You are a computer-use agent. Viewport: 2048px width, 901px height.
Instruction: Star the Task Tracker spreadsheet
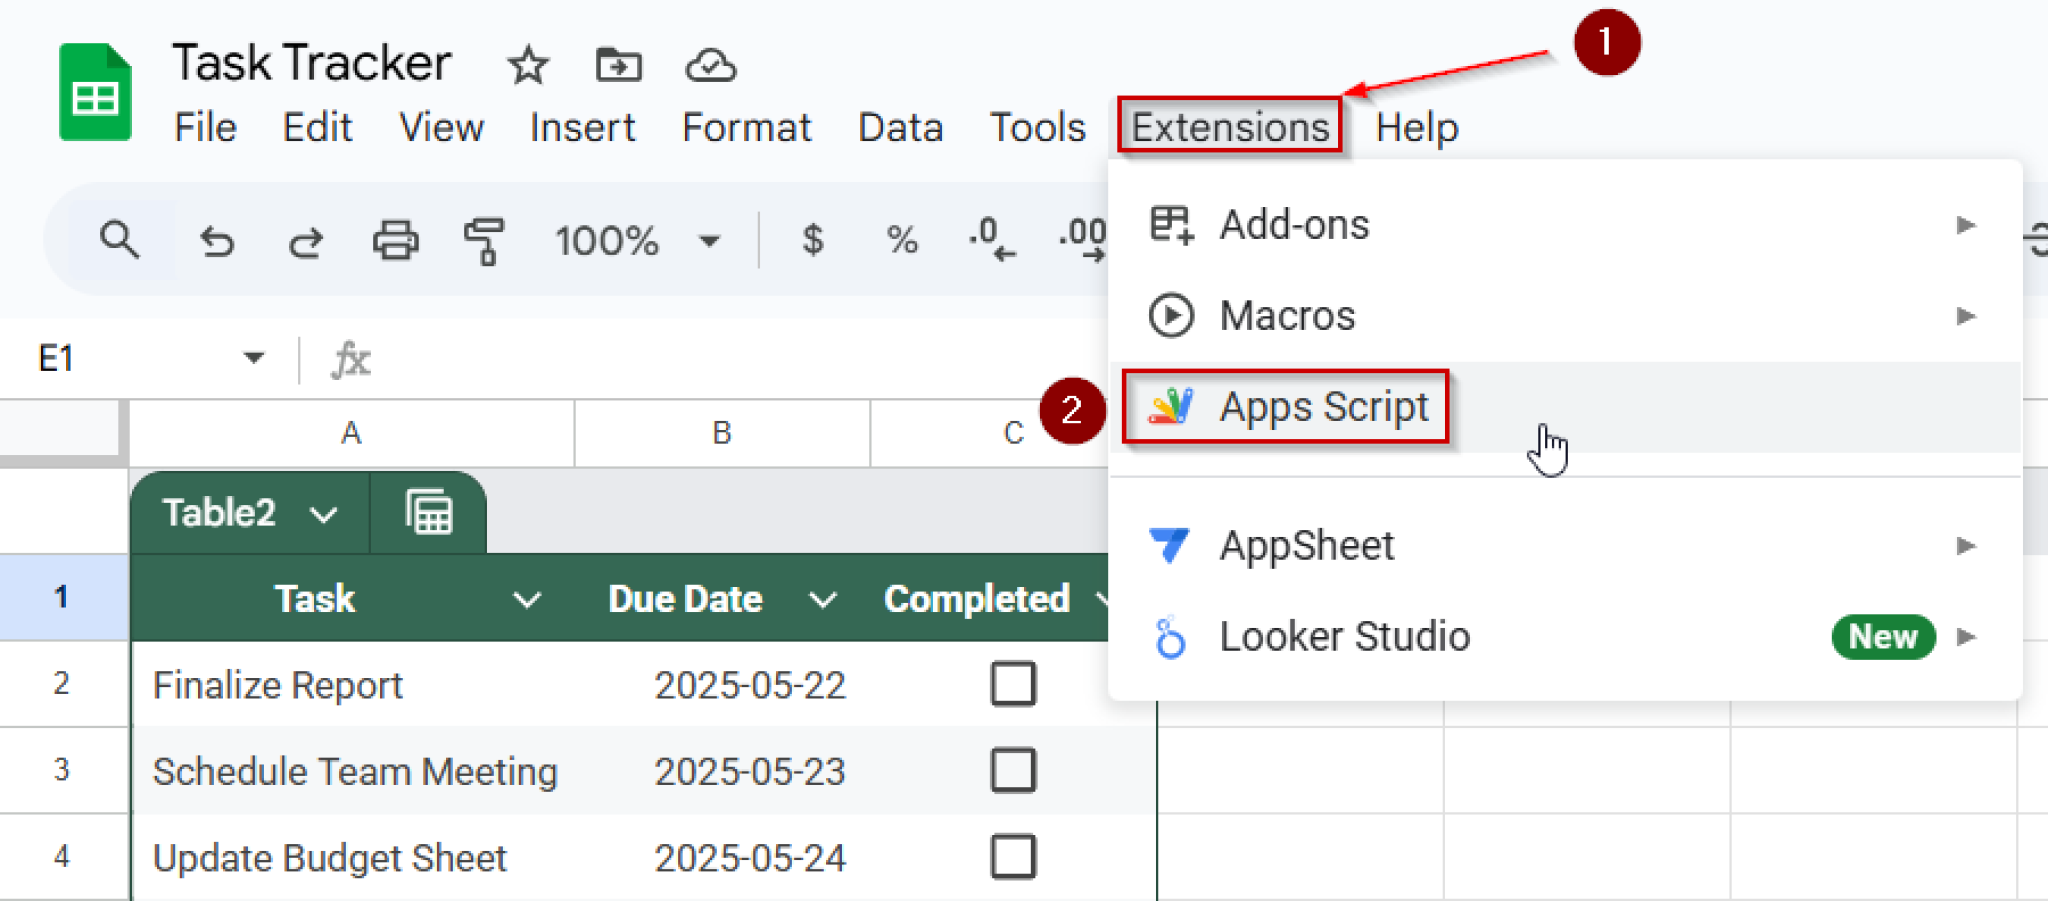pyautogui.click(x=527, y=65)
